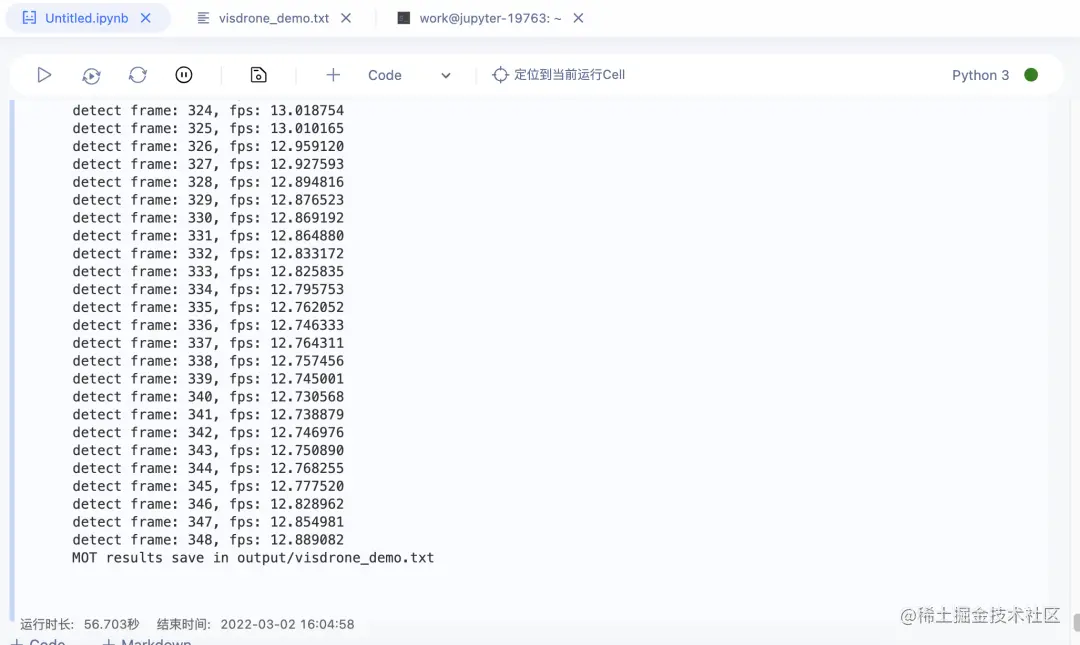Open the Code cell type dropdown
1080x645 pixels.
click(x=409, y=75)
